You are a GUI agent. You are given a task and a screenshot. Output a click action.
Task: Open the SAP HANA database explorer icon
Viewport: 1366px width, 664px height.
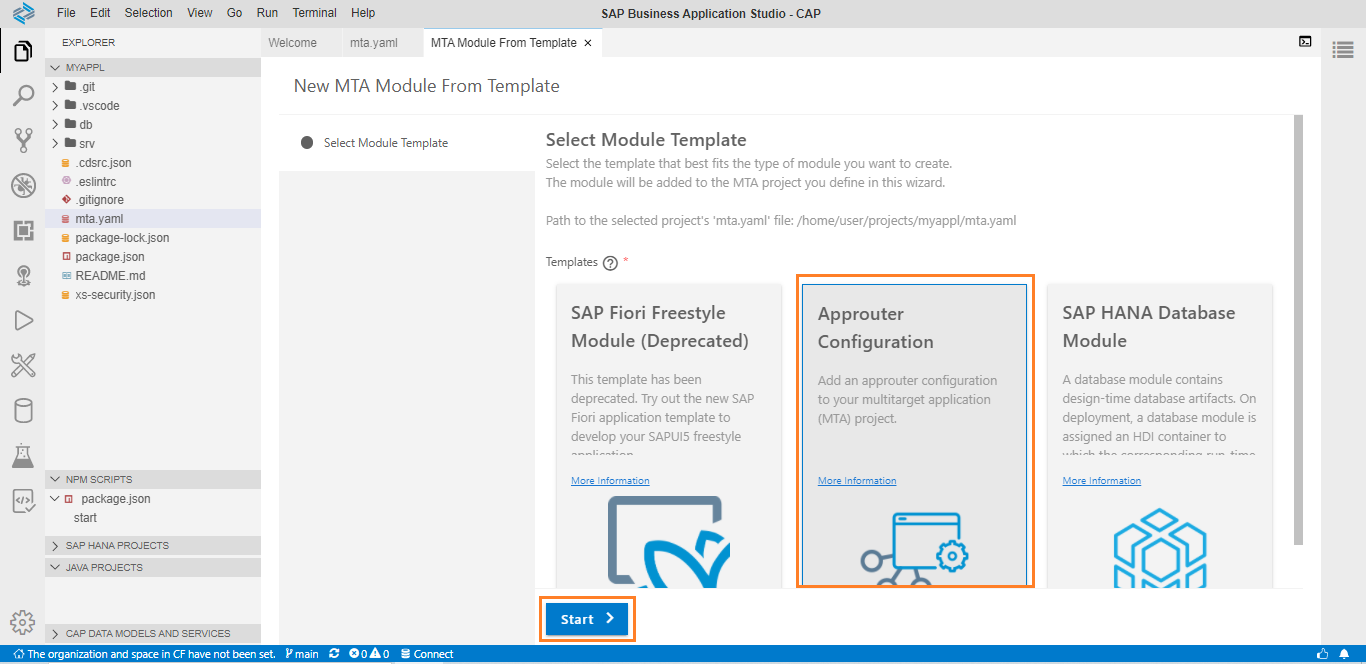pyautogui.click(x=22, y=410)
